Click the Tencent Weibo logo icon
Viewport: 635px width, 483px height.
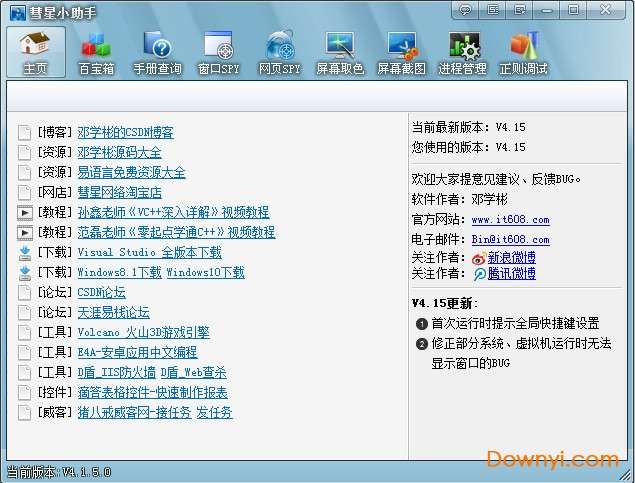(480, 274)
